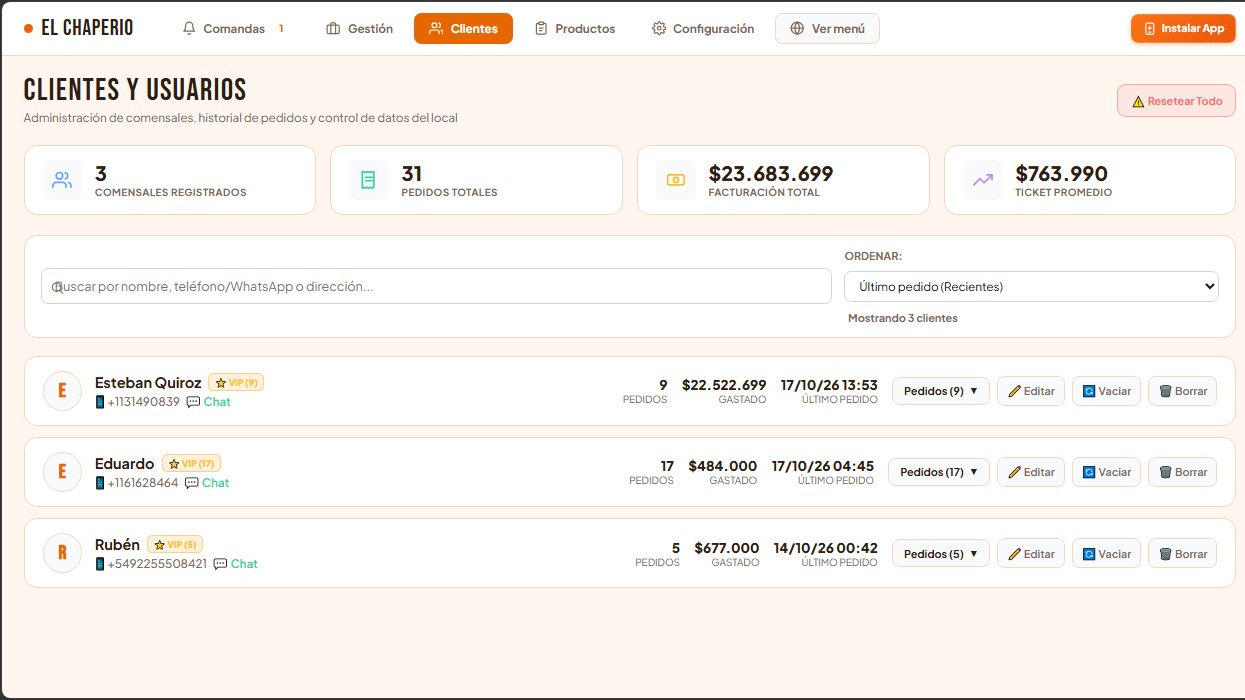The height and width of the screenshot is (700, 1245).
Task: Click the VIP (9) badge
Action: 236,383
